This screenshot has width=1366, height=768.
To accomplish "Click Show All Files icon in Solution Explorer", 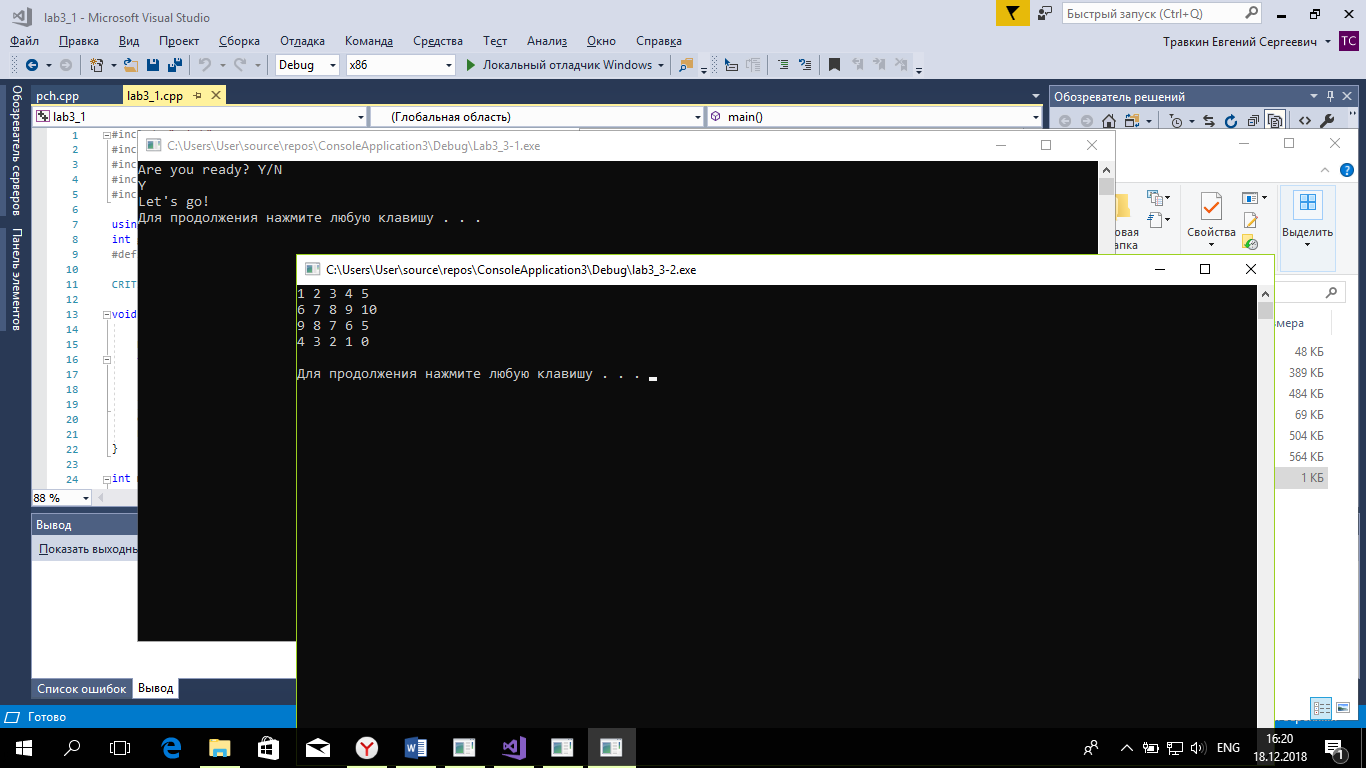I will click(1276, 121).
